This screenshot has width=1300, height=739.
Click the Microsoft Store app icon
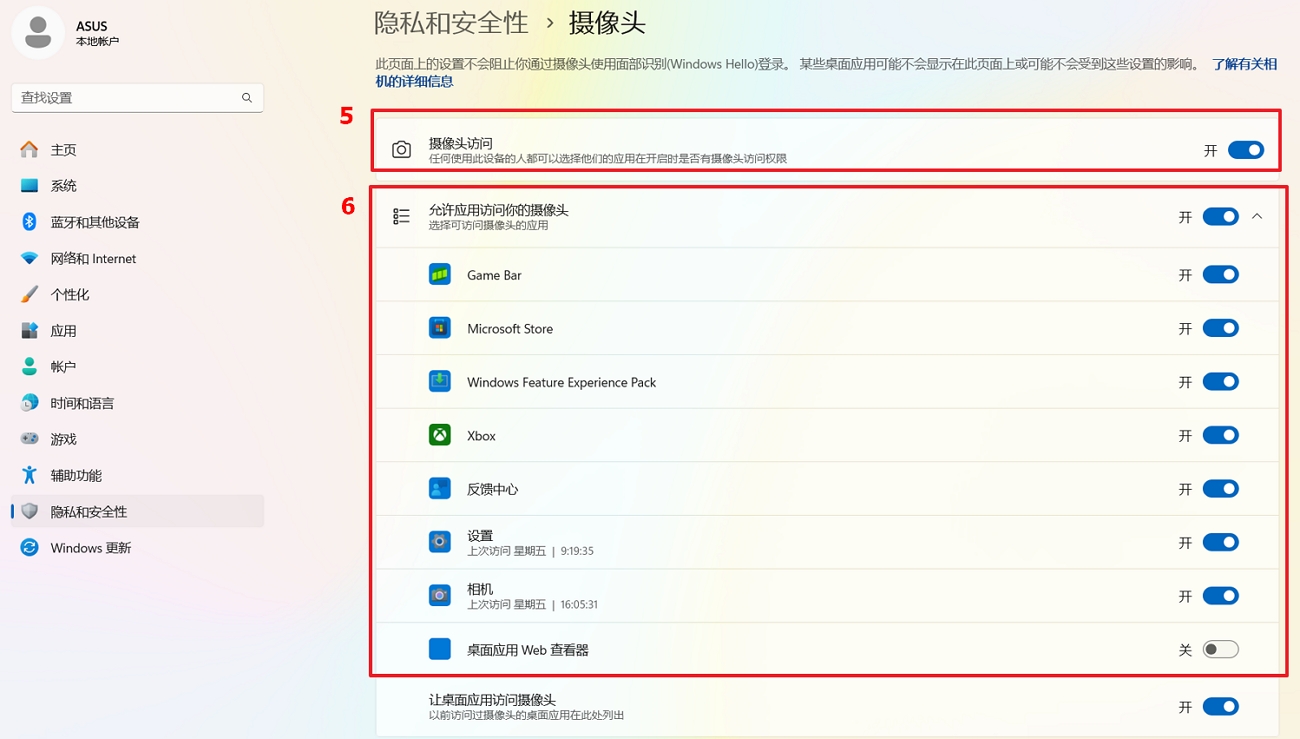point(439,328)
